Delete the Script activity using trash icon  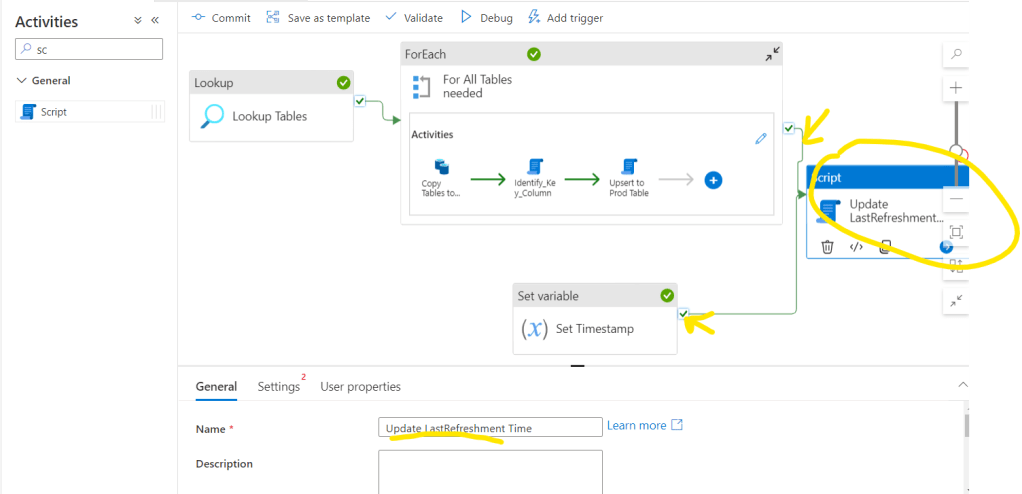click(827, 247)
